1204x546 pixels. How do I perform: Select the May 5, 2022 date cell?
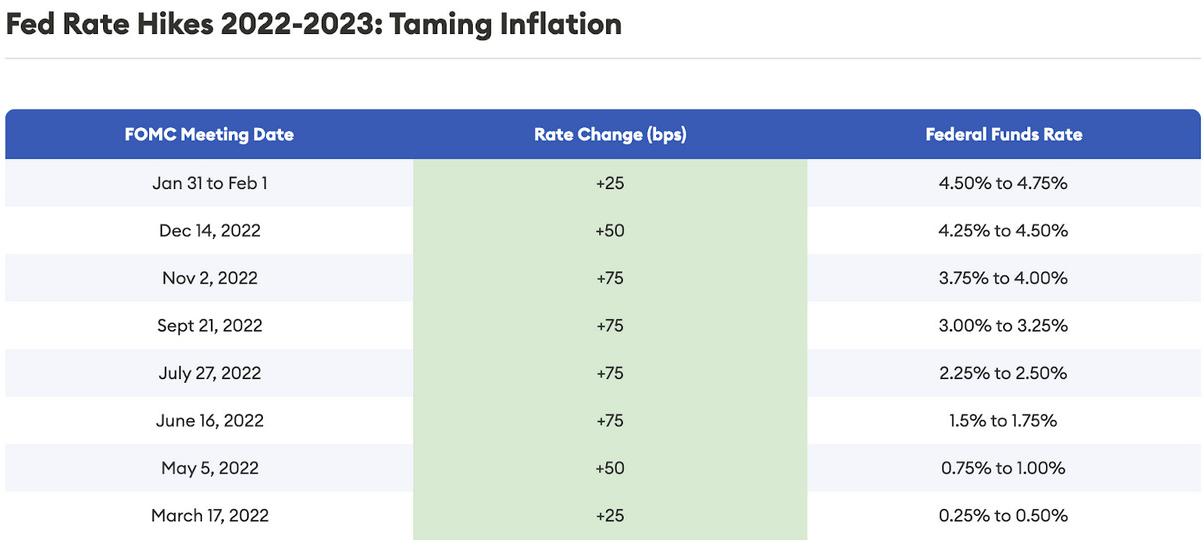[210, 468]
